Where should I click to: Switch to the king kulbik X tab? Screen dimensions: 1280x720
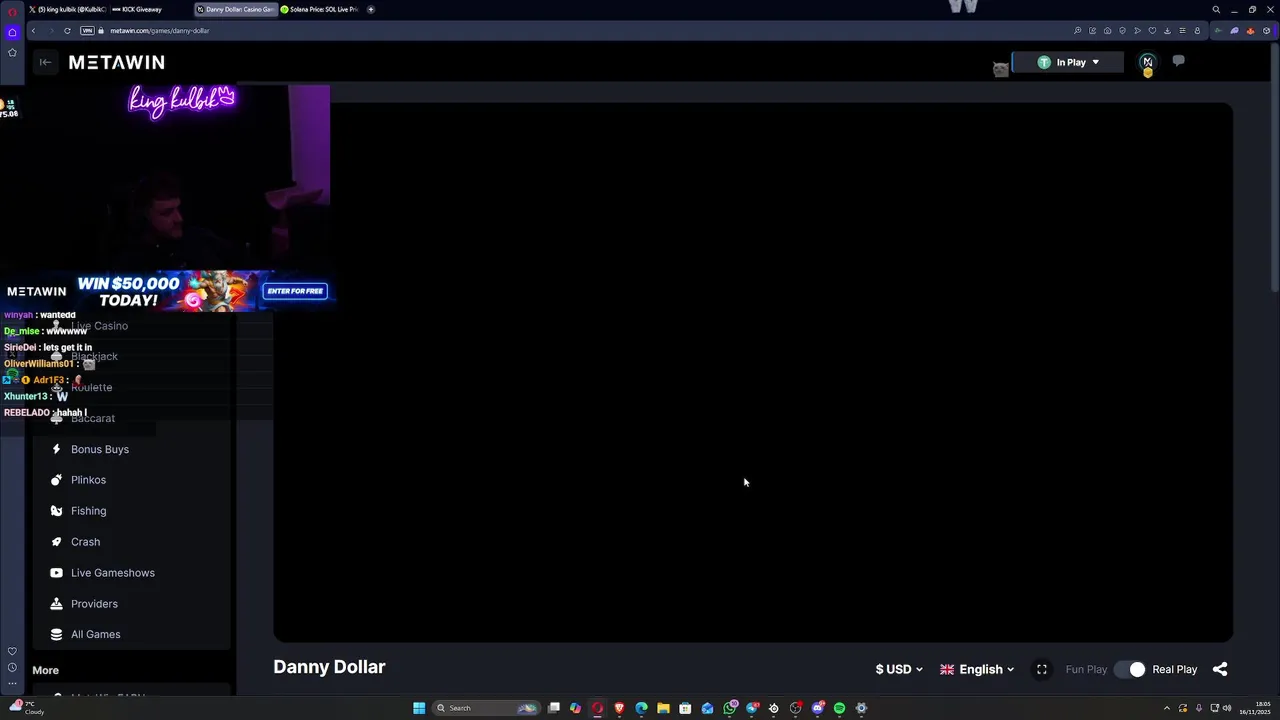point(67,9)
